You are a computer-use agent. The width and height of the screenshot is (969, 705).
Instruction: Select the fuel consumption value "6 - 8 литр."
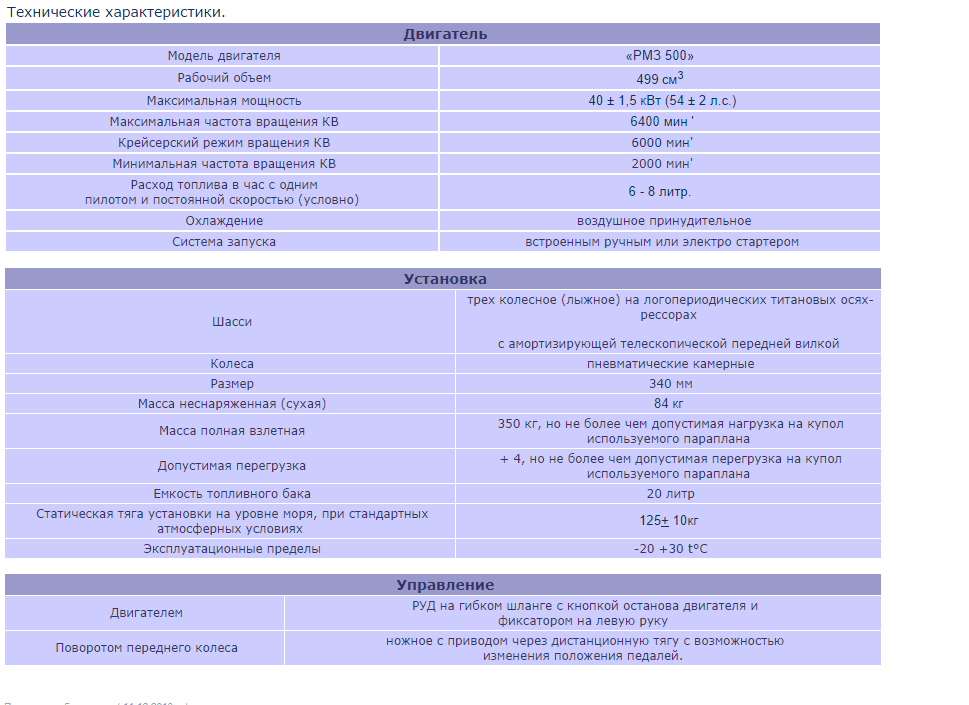pyautogui.click(x=660, y=191)
